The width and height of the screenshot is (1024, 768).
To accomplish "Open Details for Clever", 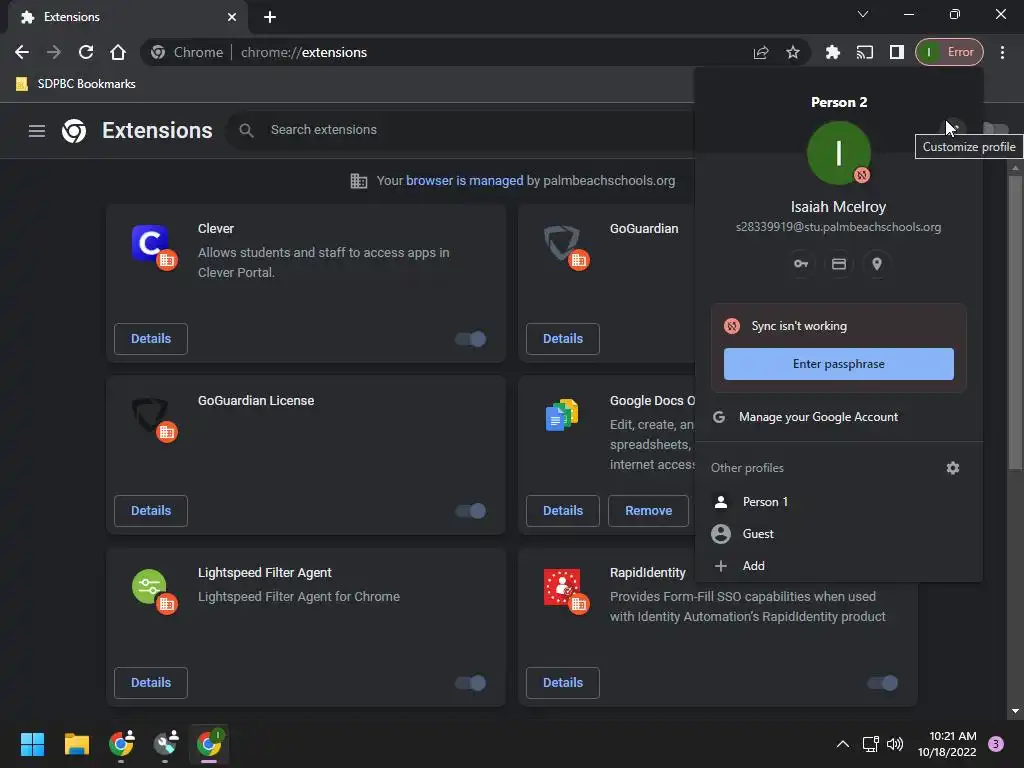I will point(151,339).
